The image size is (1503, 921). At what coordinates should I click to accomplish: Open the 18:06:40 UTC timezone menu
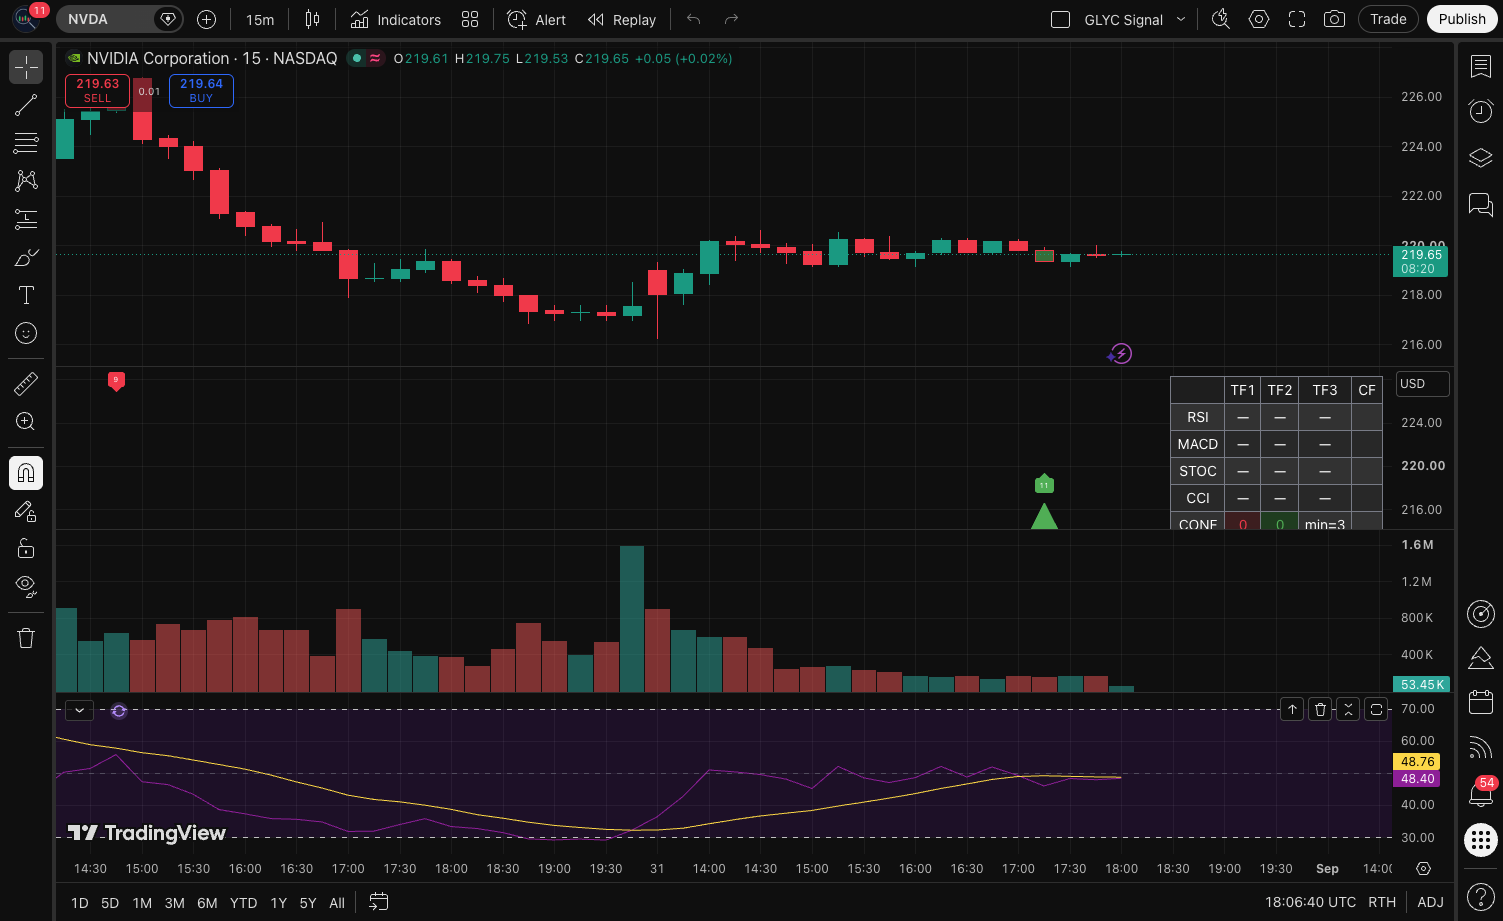pos(1310,902)
